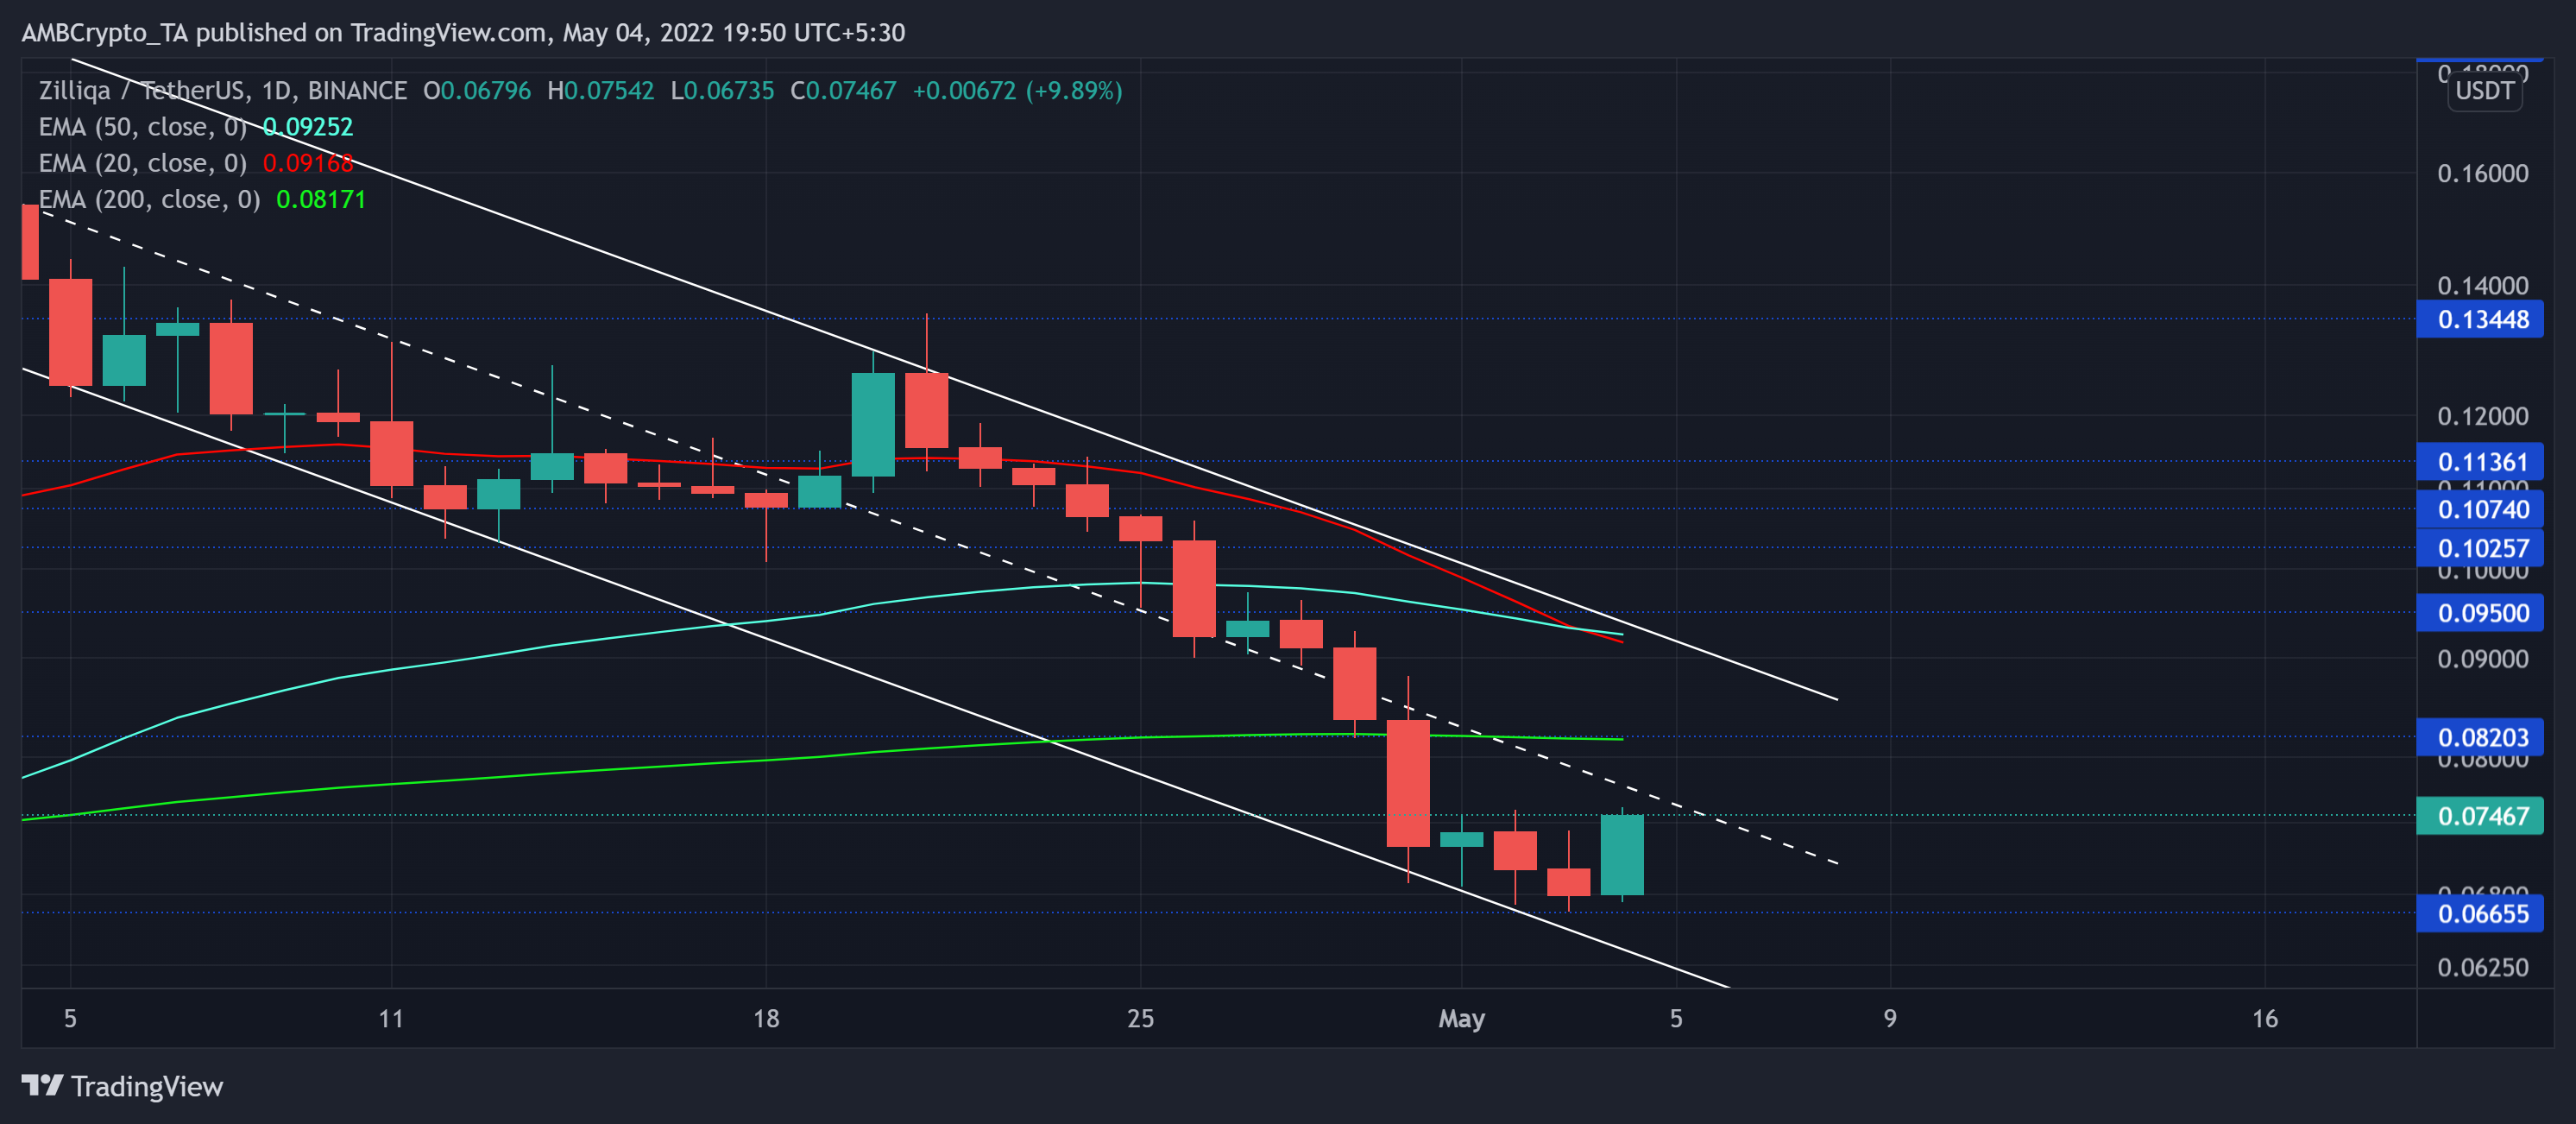Click the +9.89% change value

coord(1073,91)
